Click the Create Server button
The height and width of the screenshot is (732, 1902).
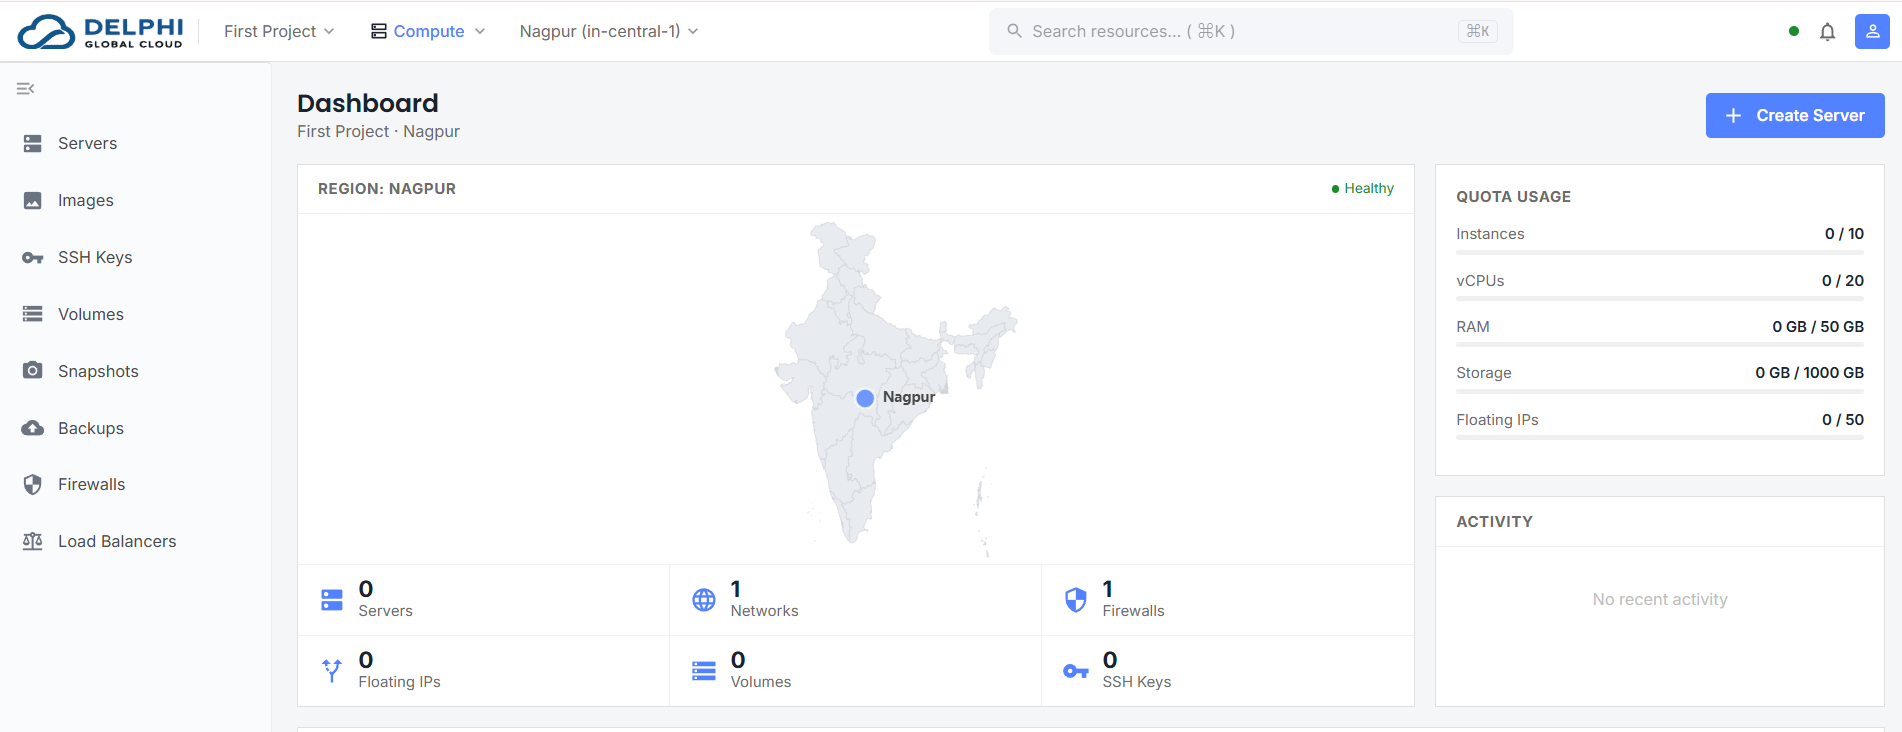pyautogui.click(x=1795, y=116)
